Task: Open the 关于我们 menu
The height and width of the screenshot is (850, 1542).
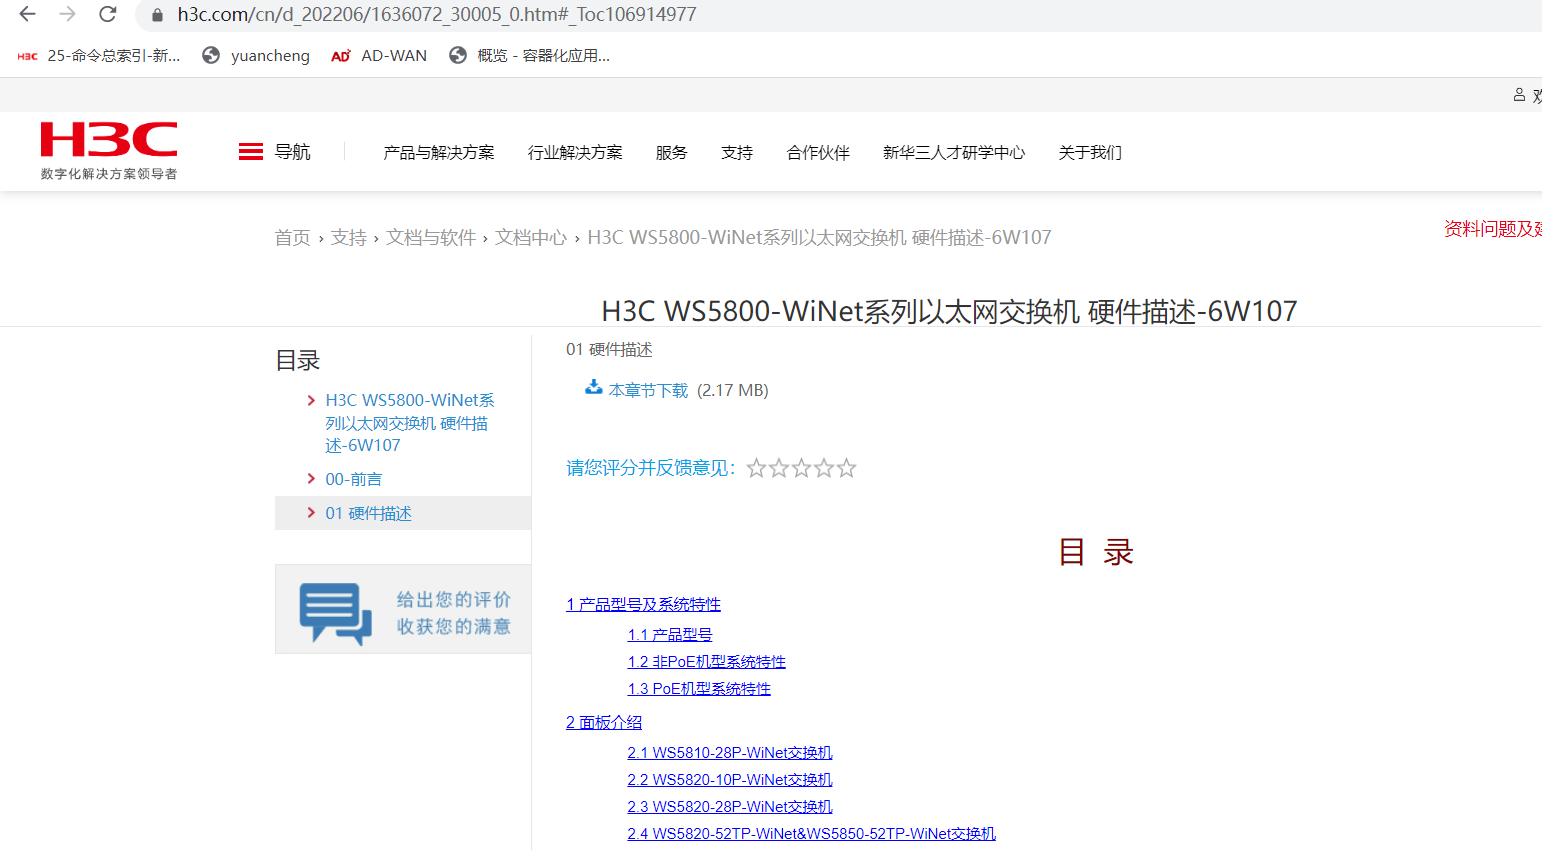Action: (x=1090, y=153)
